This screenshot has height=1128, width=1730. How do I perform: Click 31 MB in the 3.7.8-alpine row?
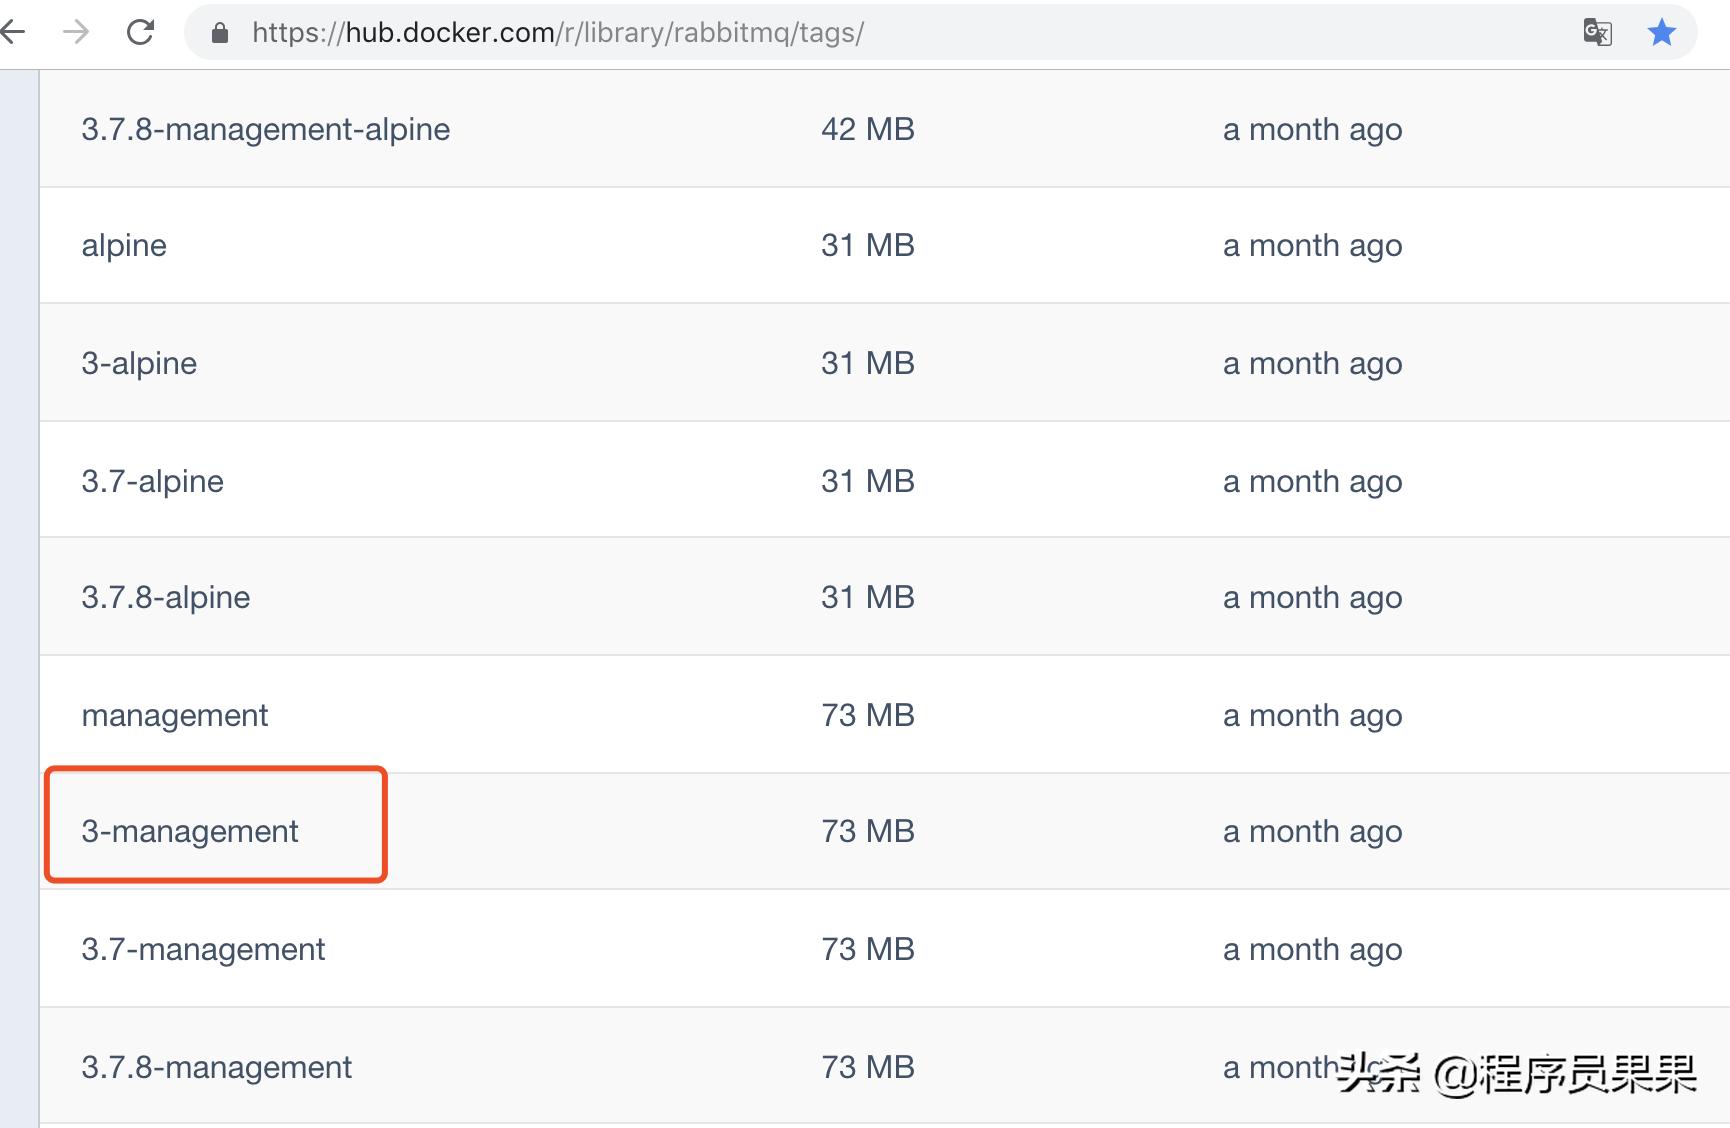pyautogui.click(x=868, y=597)
